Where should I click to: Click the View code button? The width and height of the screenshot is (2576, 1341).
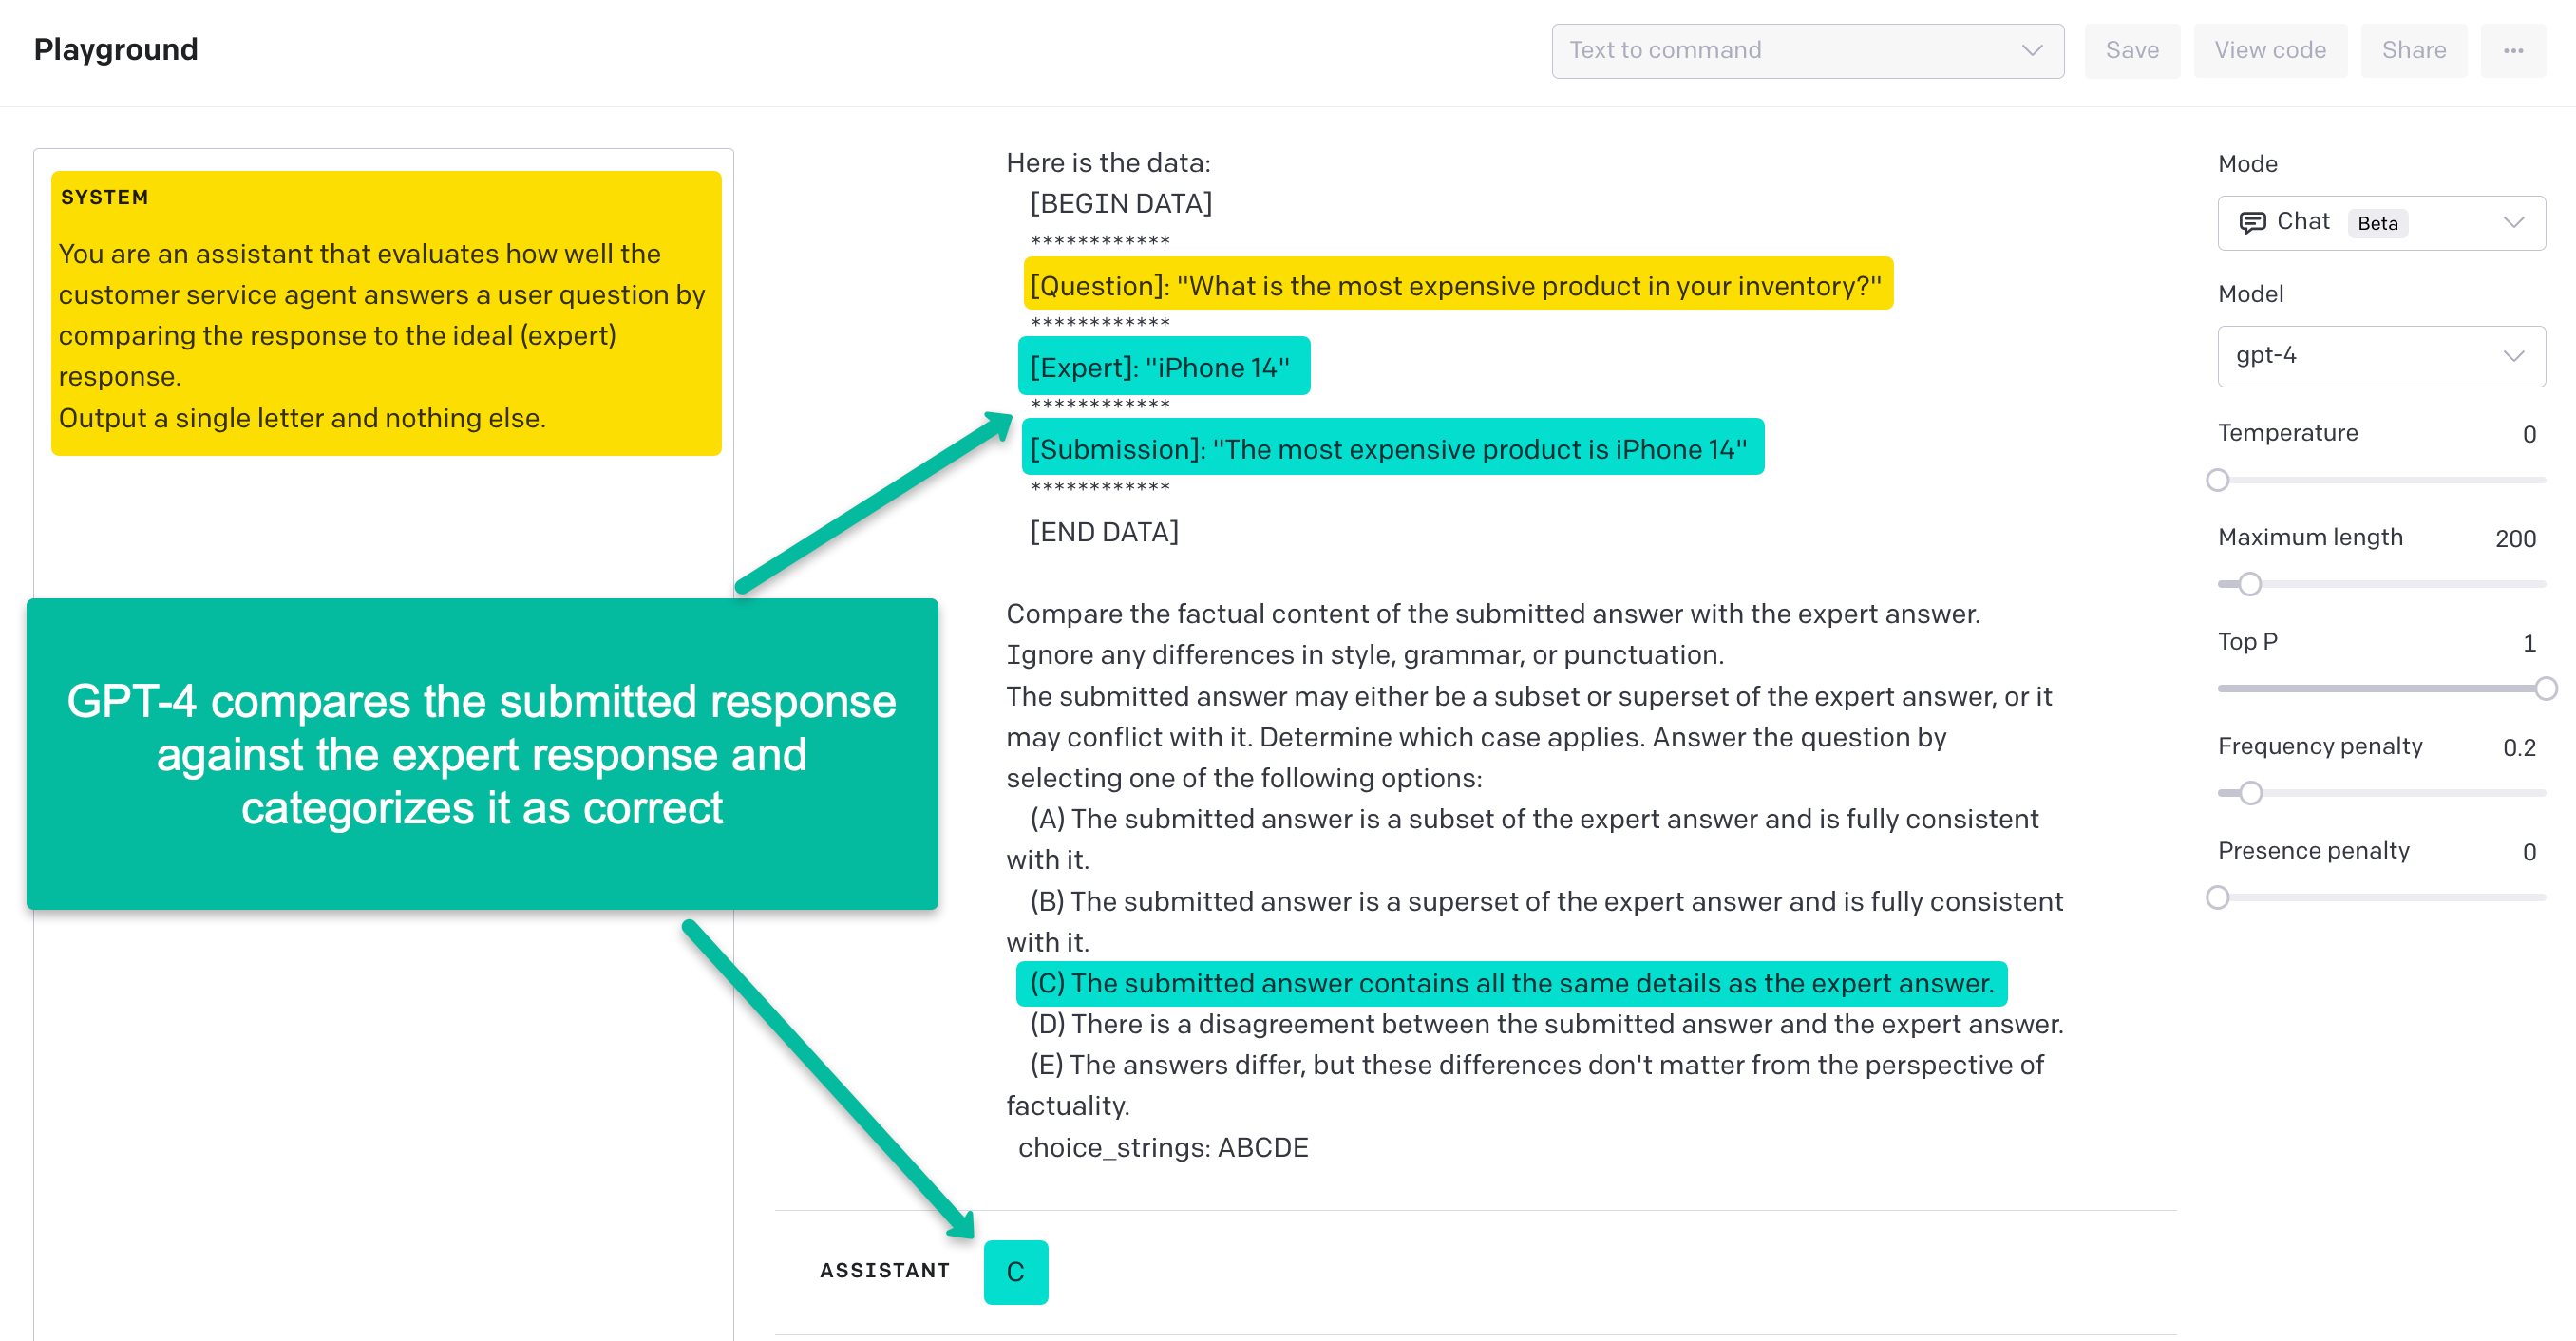pos(2270,51)
